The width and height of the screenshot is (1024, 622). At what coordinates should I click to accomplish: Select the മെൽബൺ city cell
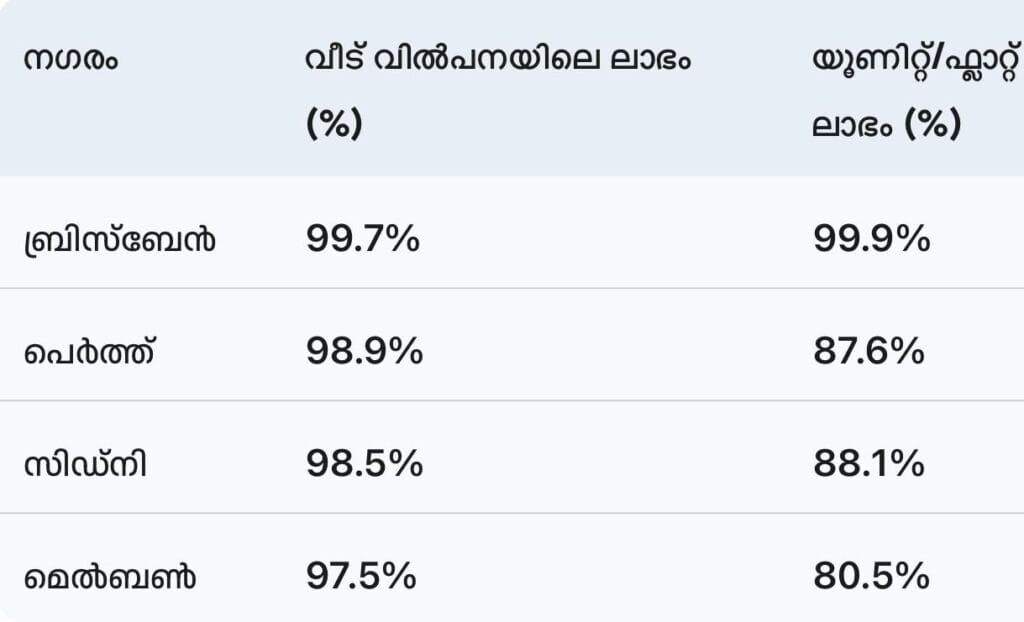click(110, 576)
